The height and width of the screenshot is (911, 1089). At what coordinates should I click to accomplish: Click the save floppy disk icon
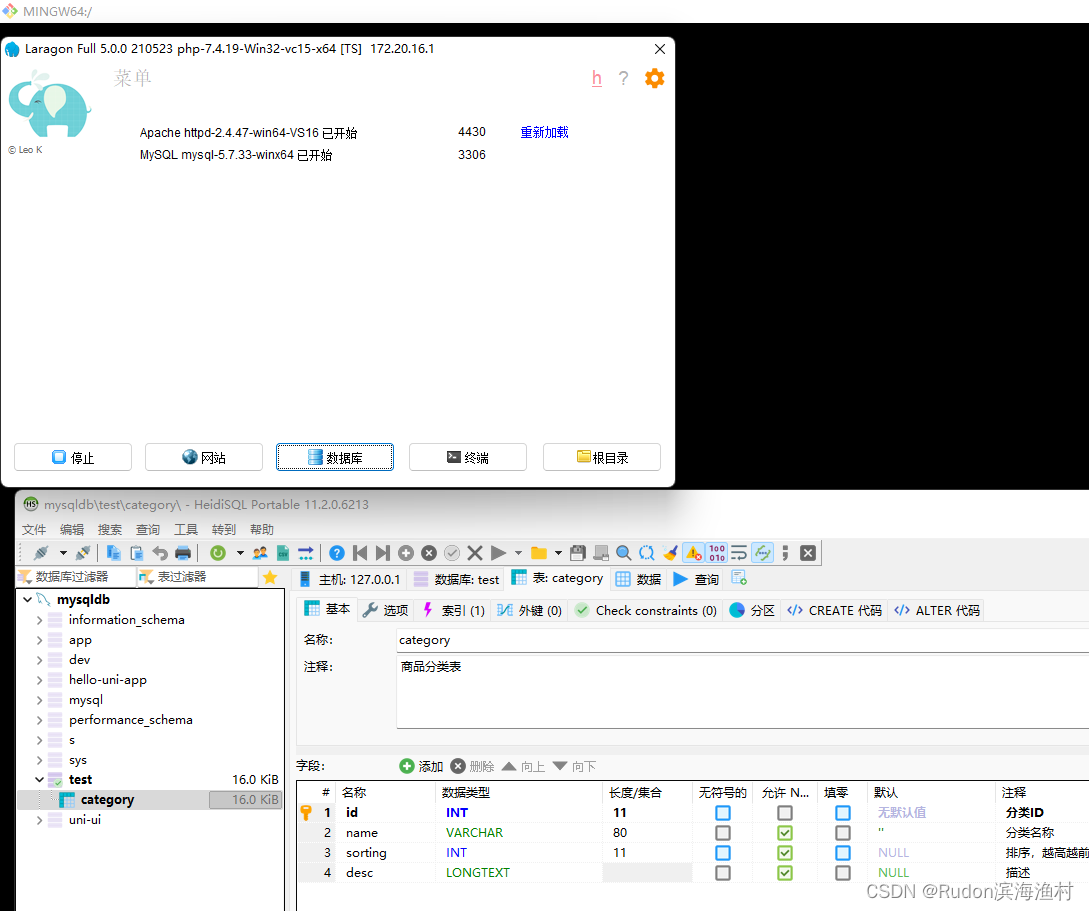pos(578,553)
